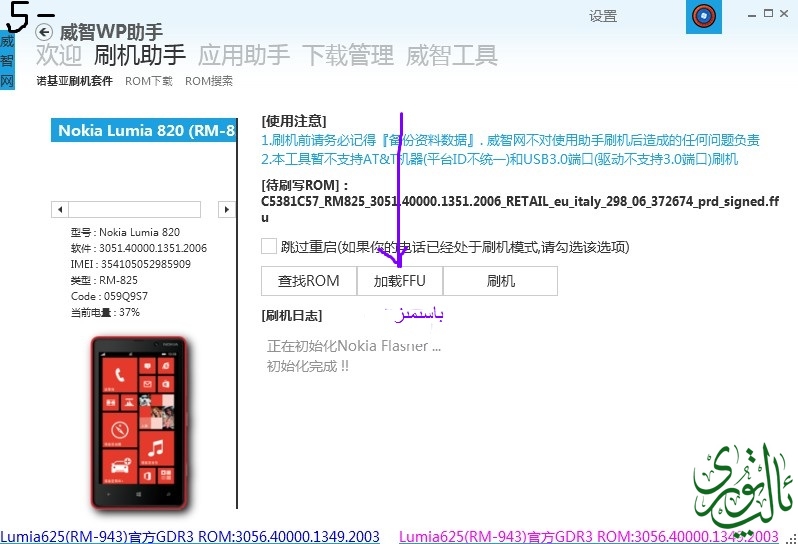This screenshot has width=798, height=544.
Task: Open the 威智工具 tab
Action: (x=452, y=55)
